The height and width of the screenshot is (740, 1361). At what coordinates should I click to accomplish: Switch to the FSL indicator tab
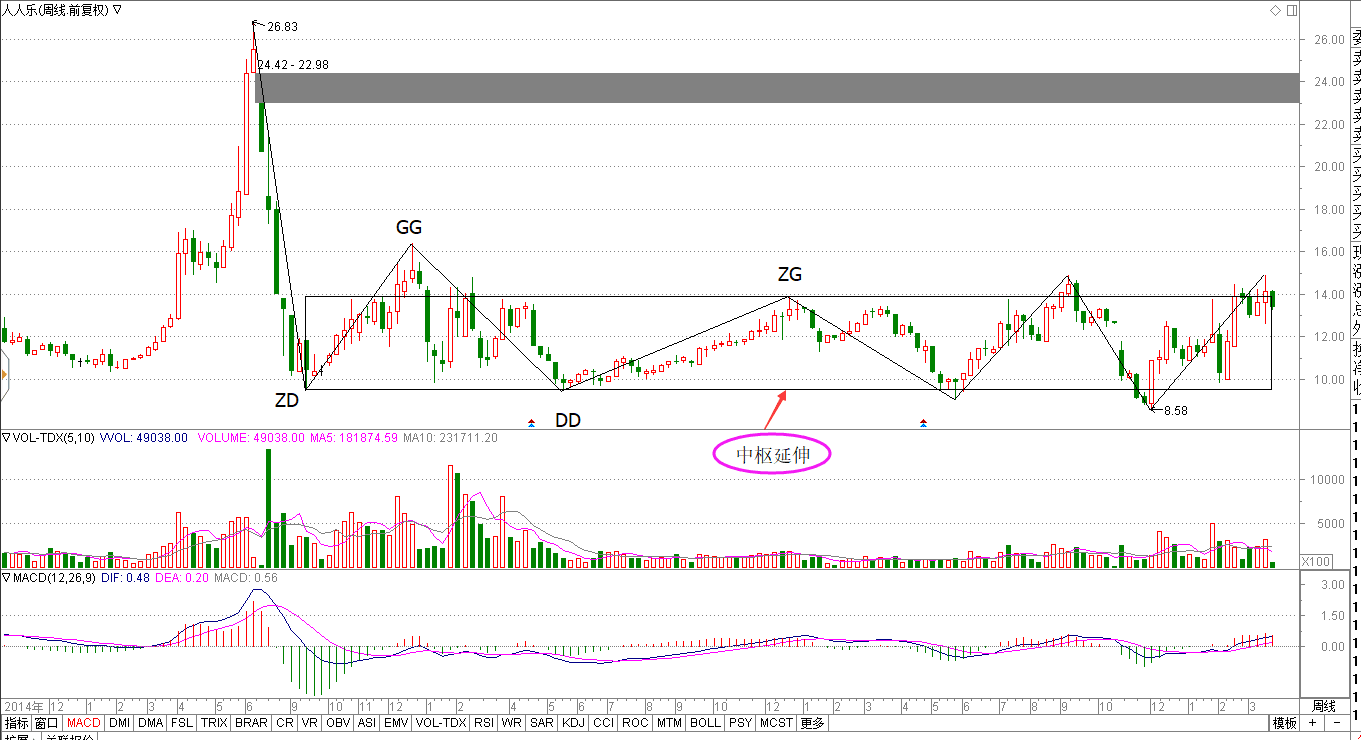pyautogui.click(x=181, y=723)
